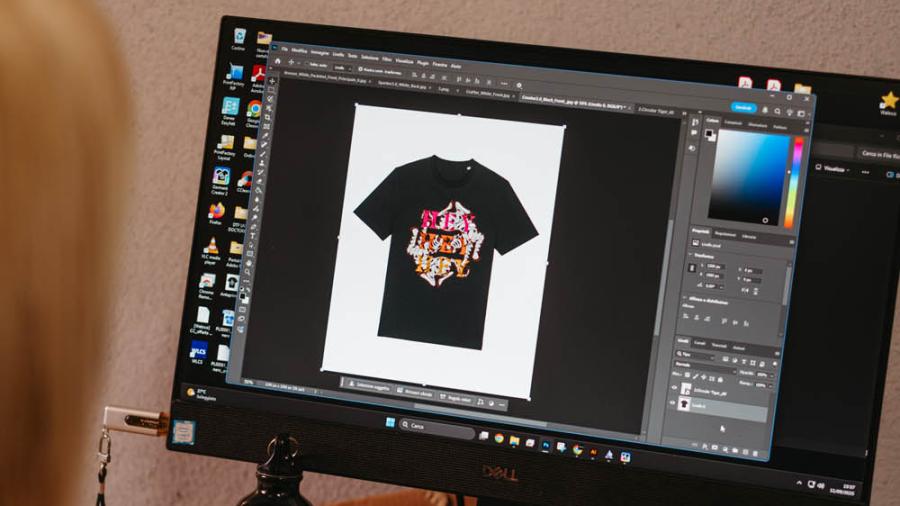Open the Livello dropdown in options bar
This screenshot has width=900, height=506.
pos(342,68)
